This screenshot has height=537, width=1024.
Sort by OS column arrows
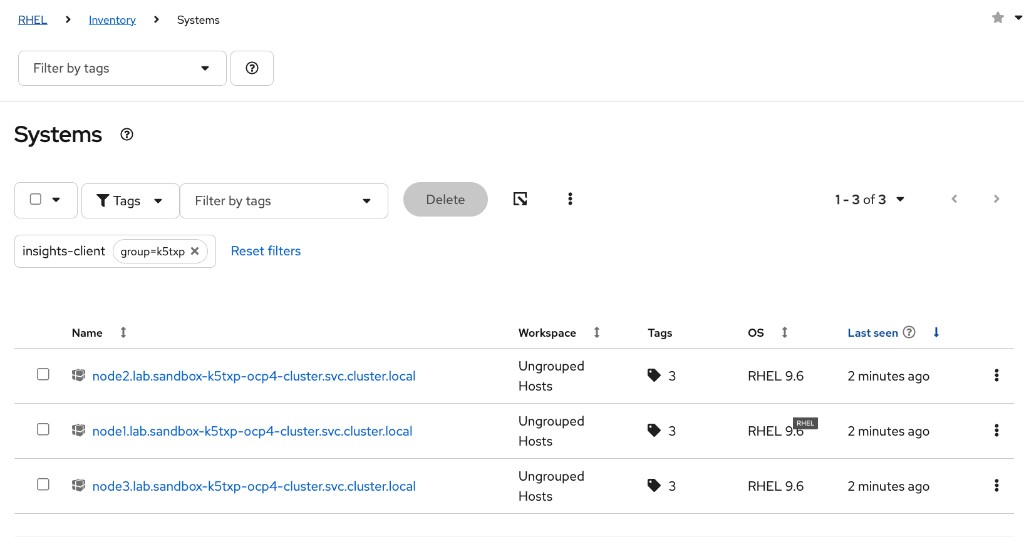[784, 333]
